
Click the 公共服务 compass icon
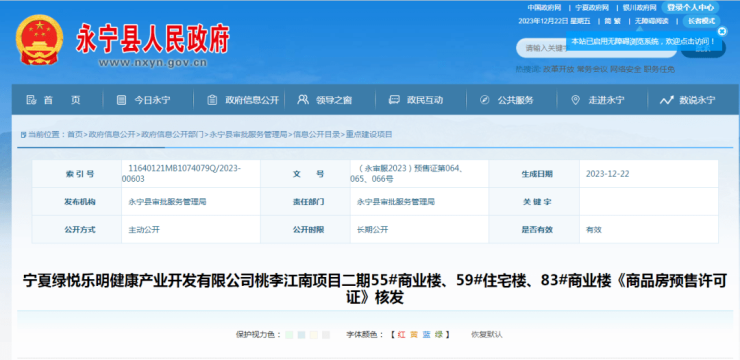[x=484, y=100]
